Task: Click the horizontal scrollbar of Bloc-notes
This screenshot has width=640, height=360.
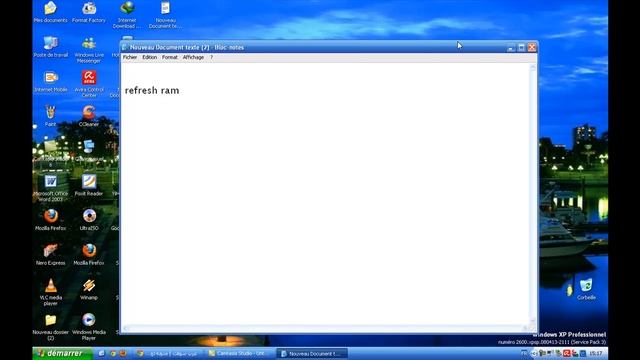Action: coord(325,328)
